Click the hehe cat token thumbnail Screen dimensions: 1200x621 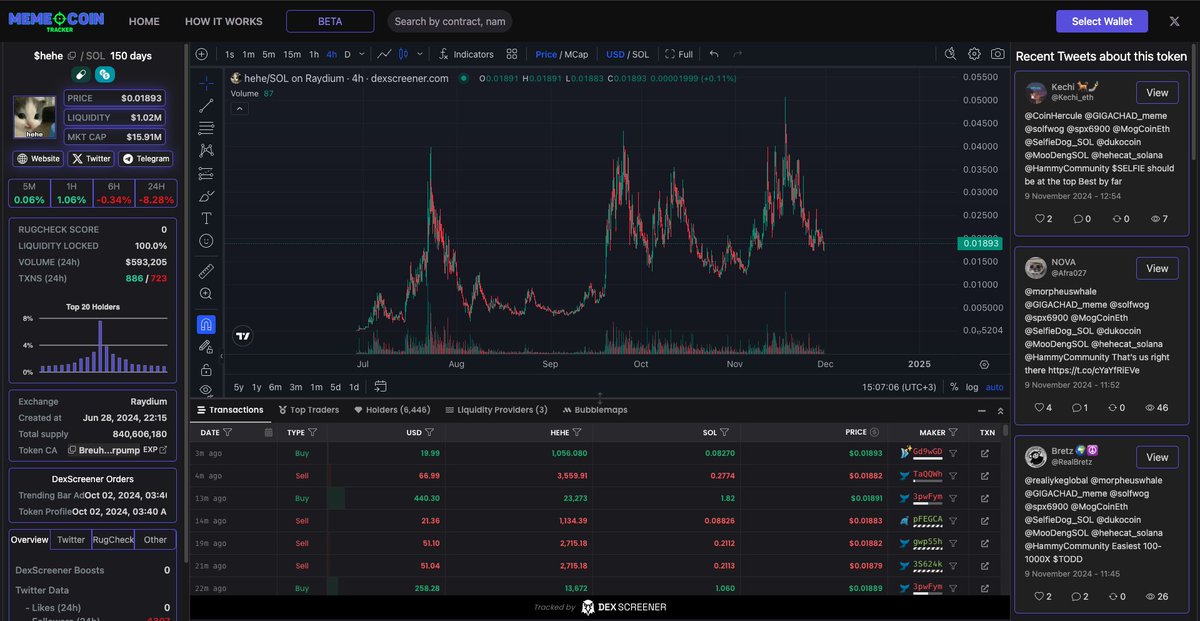pyautogui.click(x=35, y=117)
